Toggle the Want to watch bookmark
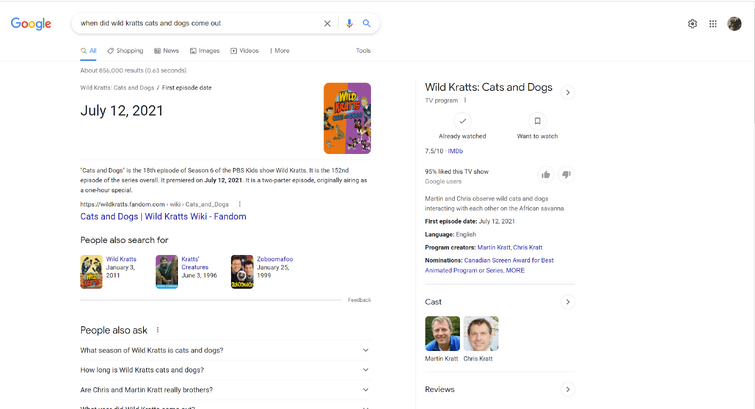The height and width of the screenshot is (409, 755). 537,121
